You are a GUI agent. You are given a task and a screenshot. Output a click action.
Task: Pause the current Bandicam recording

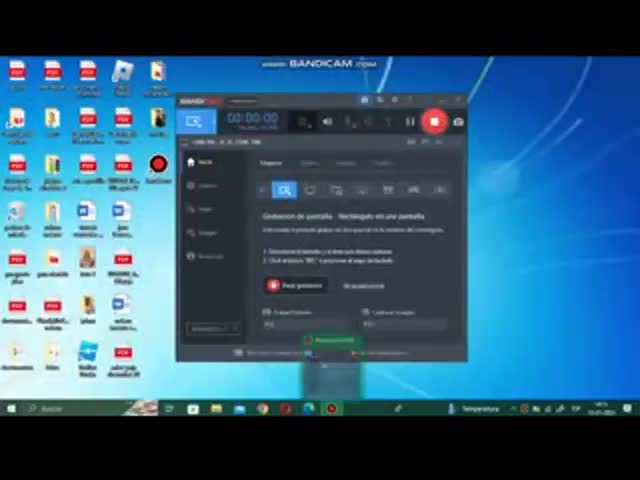click(410, 122)
